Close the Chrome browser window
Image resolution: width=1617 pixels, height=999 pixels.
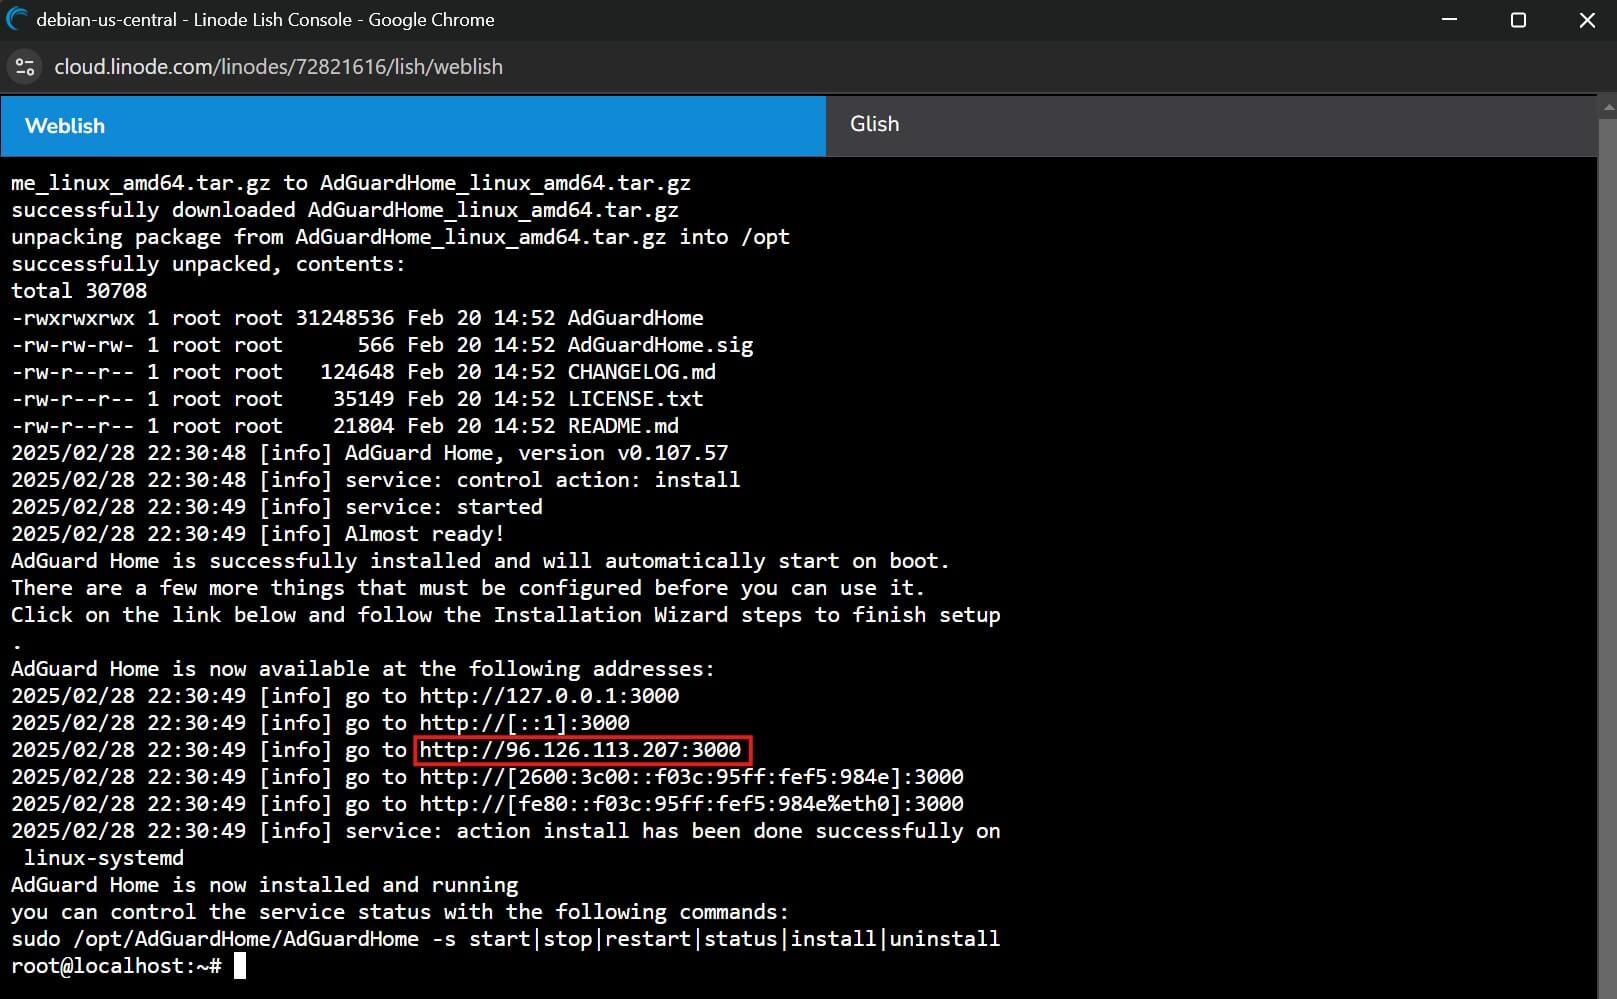[x=1588, y=19]
